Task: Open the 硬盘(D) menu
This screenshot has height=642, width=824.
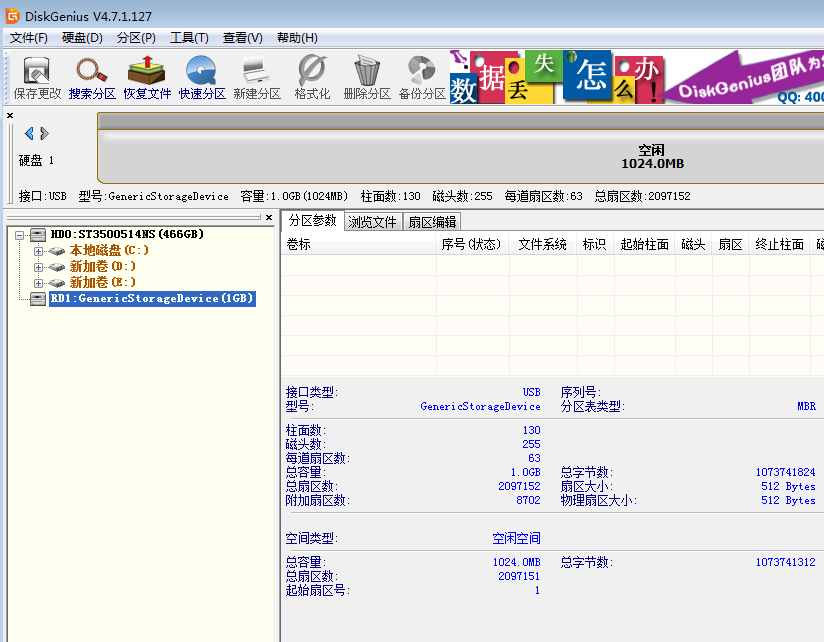Action: tap(82, 38)
